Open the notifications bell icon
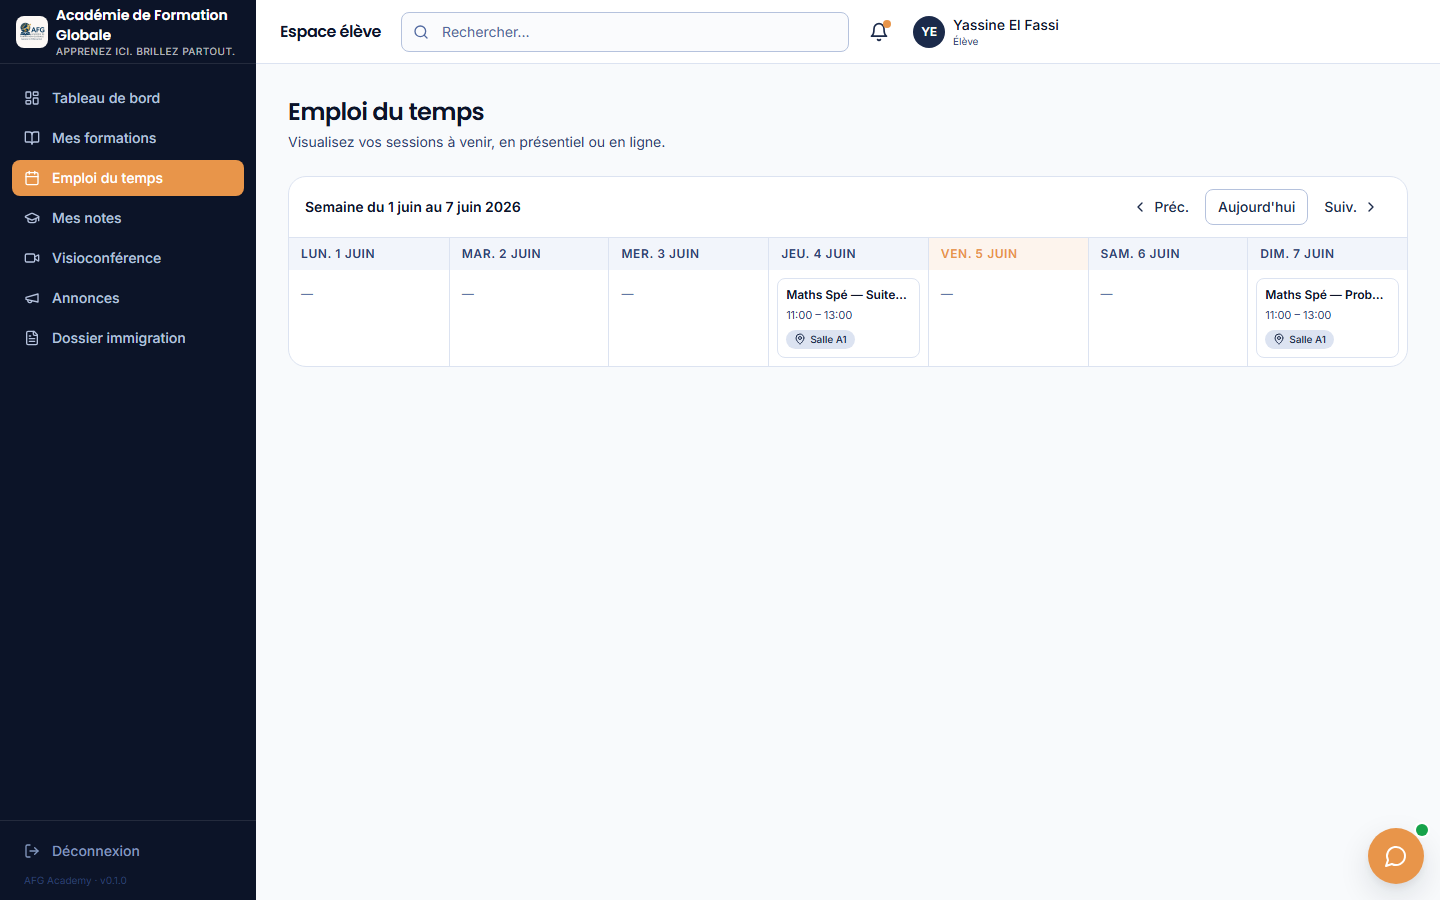Image resolution: width=1440 pixels, height=900 pixels. point(879,32)
